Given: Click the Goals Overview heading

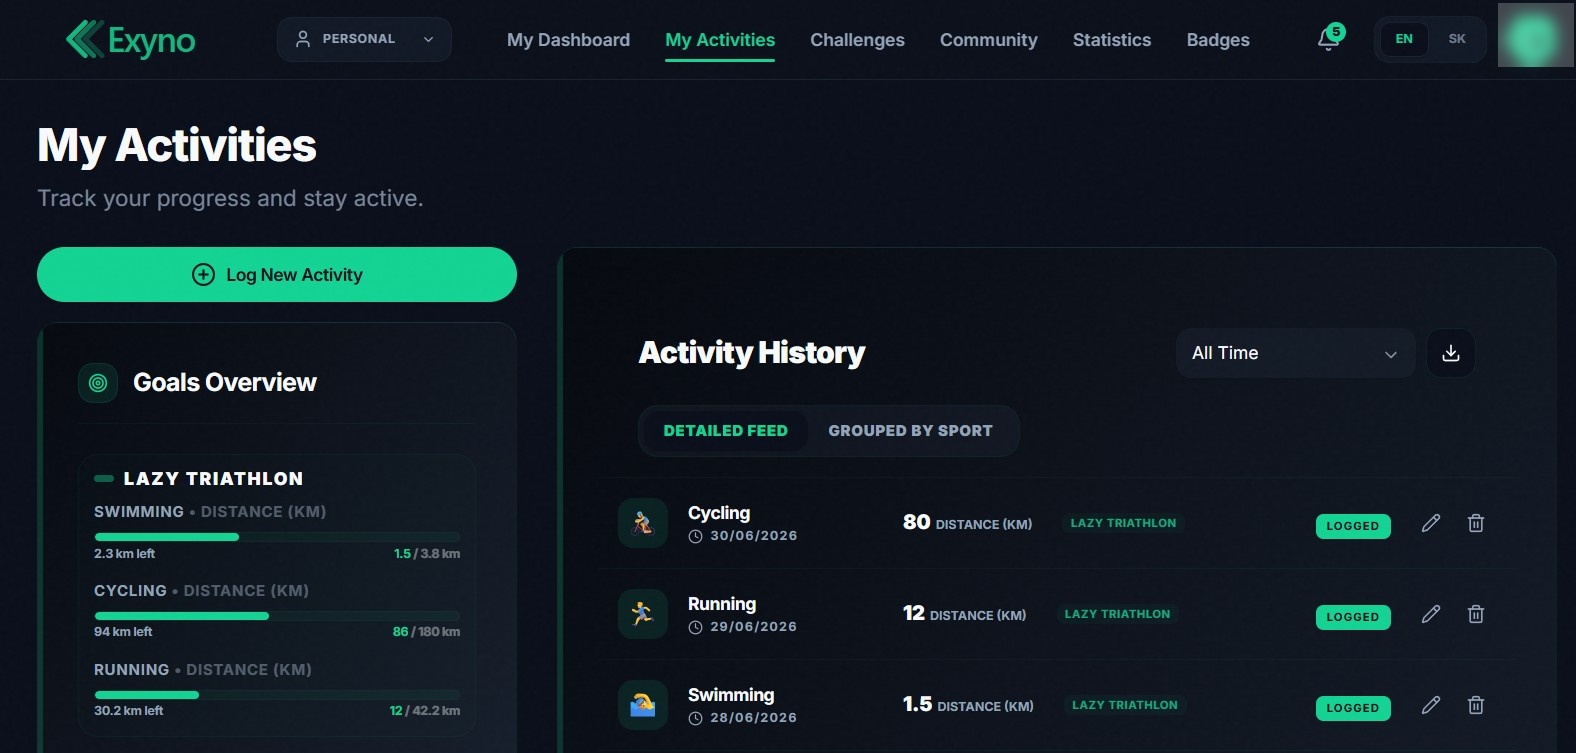Looking at the screenshot, I should [225, 383].
